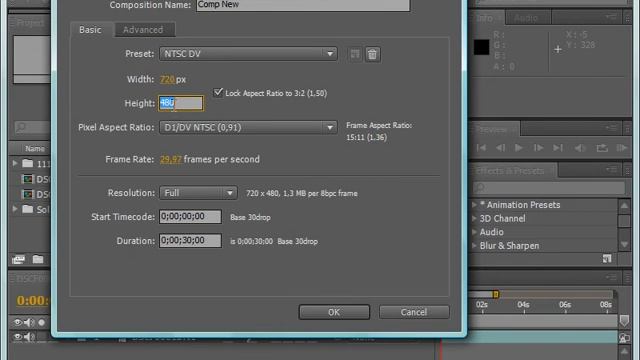Click the Frame Rate value 29,97
Viewport: 640px width, 360px height.
coord(171,159)
